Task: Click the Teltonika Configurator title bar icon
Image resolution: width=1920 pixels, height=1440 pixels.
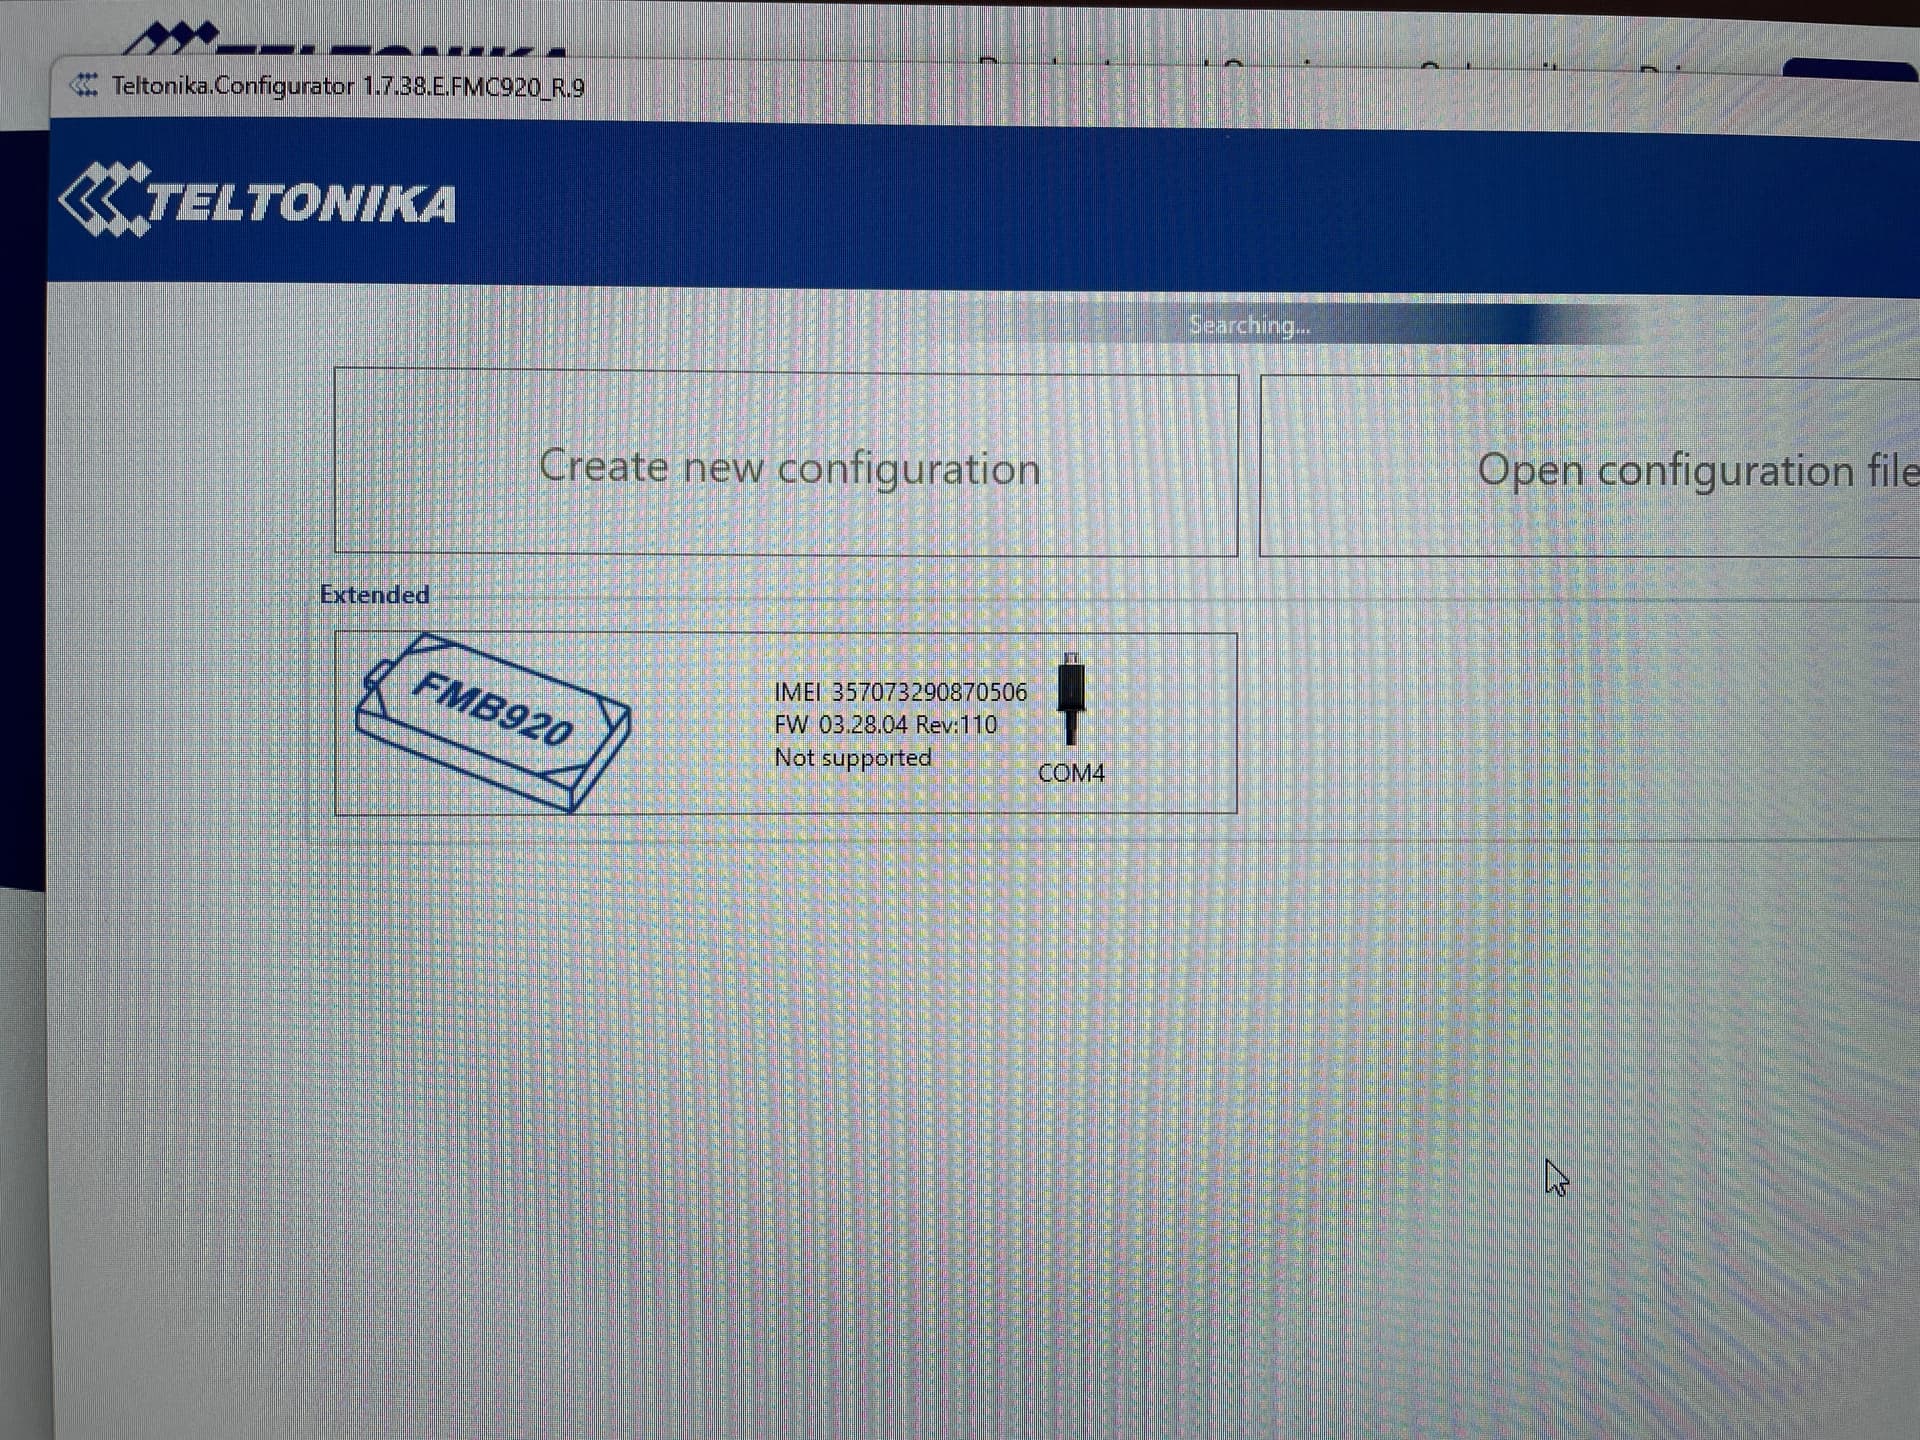Action: [84, 86]
